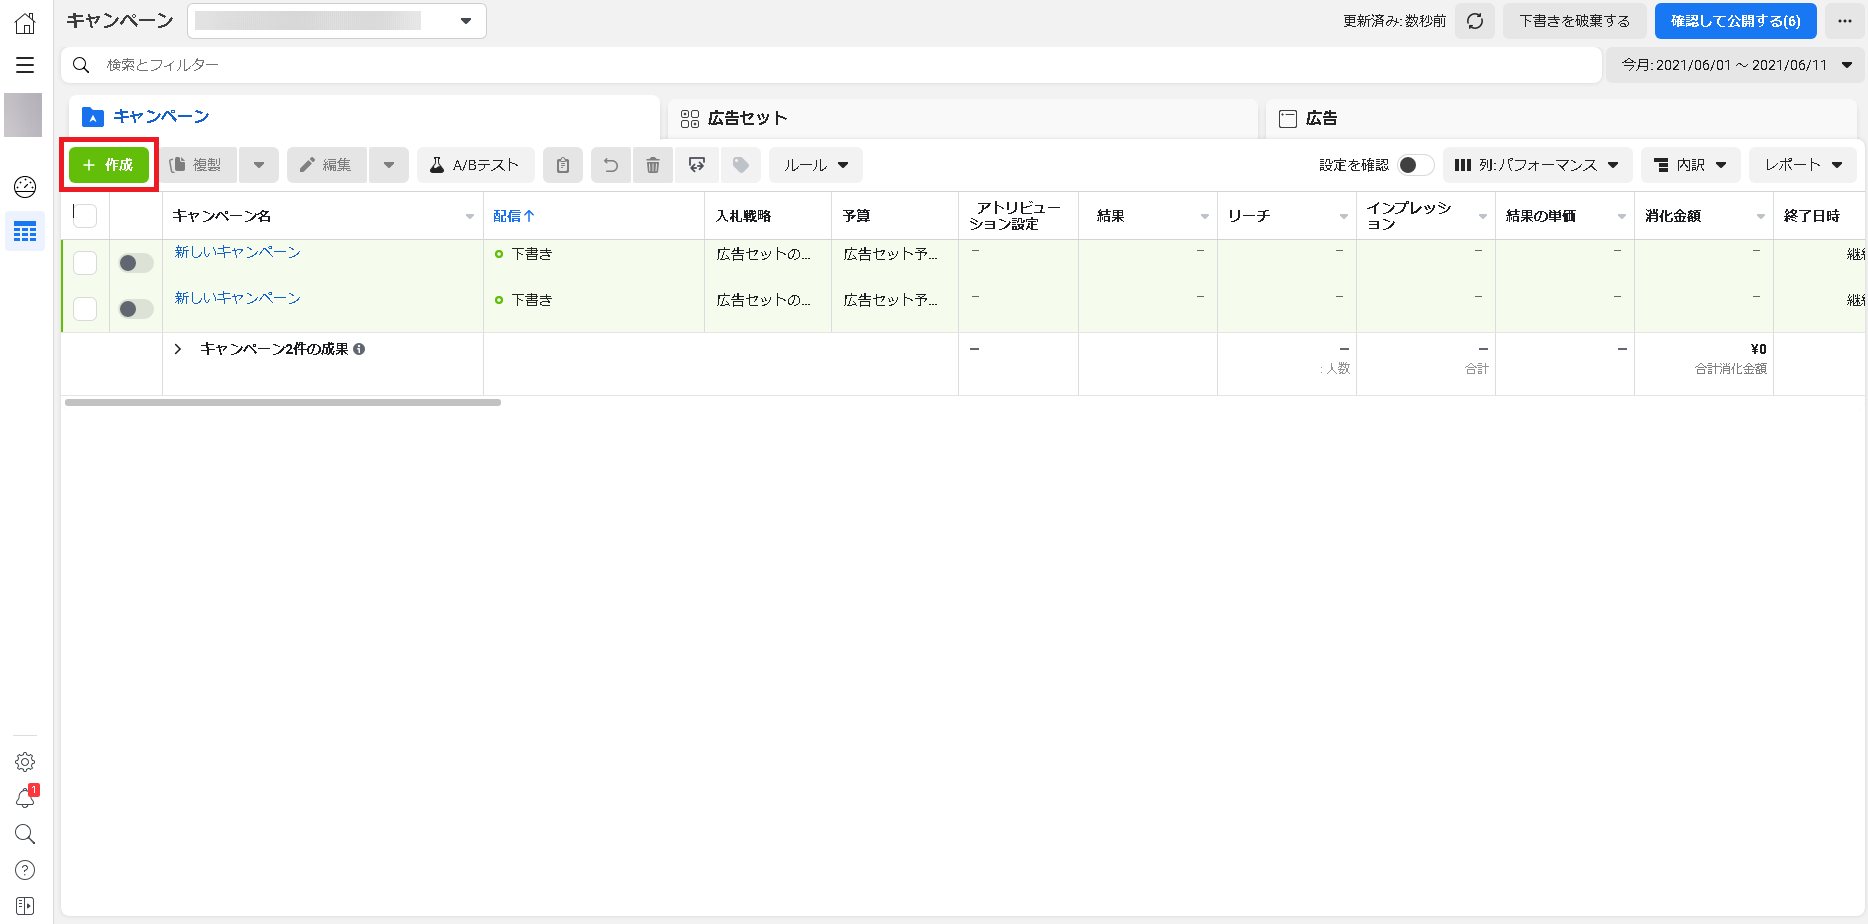Click 予算 column header
This screenshot has height=924, width=1868.
click(x=856, y=216)
